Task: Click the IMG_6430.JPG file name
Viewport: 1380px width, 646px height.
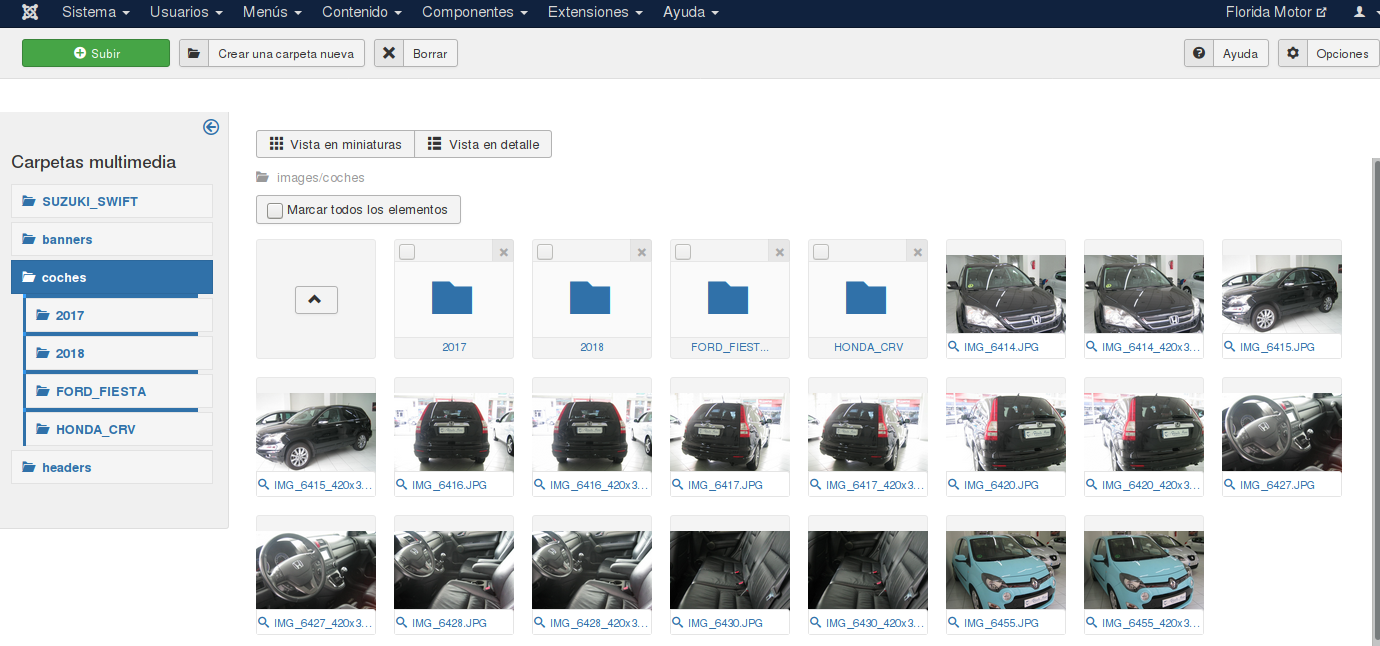Action: click(725, 623)
